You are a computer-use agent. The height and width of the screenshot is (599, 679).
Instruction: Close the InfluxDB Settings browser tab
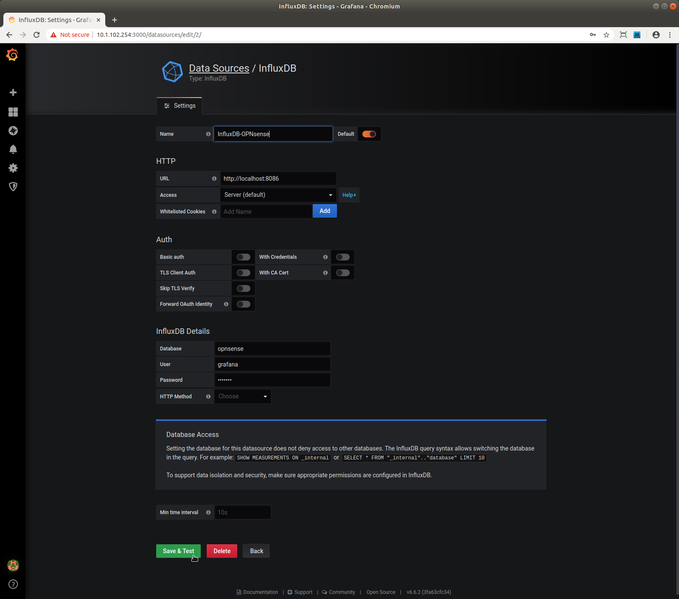click(98, 20)
